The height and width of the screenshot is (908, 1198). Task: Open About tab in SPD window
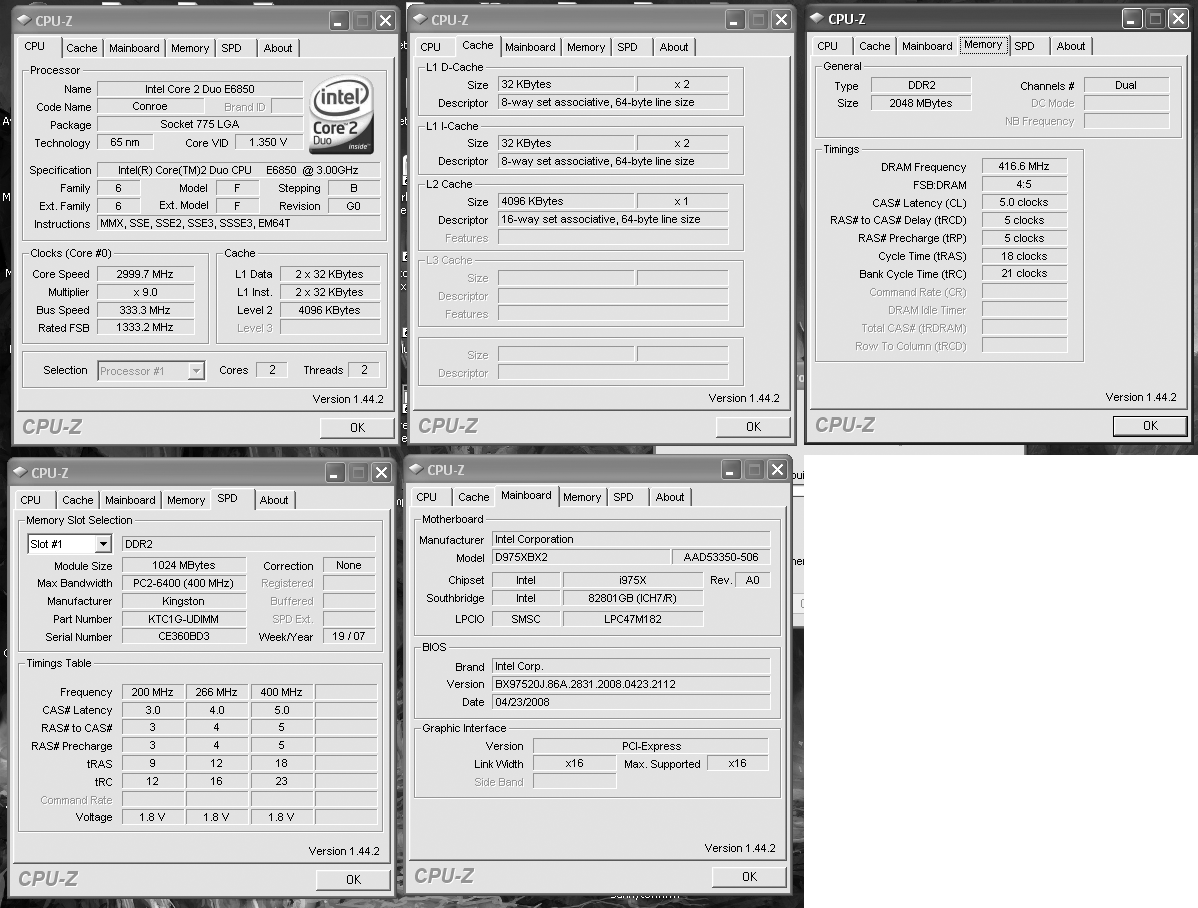click(x=274, y=501)
